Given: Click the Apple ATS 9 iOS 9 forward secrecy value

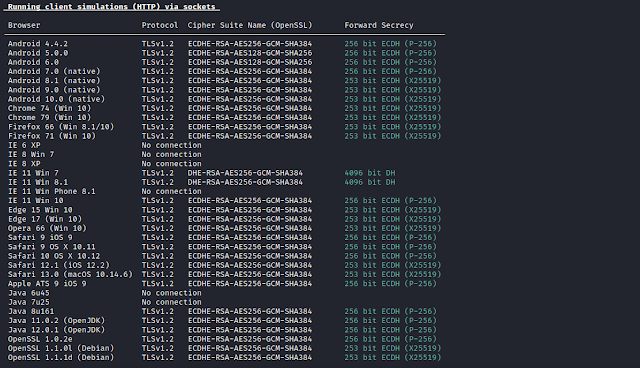Looking at the screenshot, I should click(391, 284).
